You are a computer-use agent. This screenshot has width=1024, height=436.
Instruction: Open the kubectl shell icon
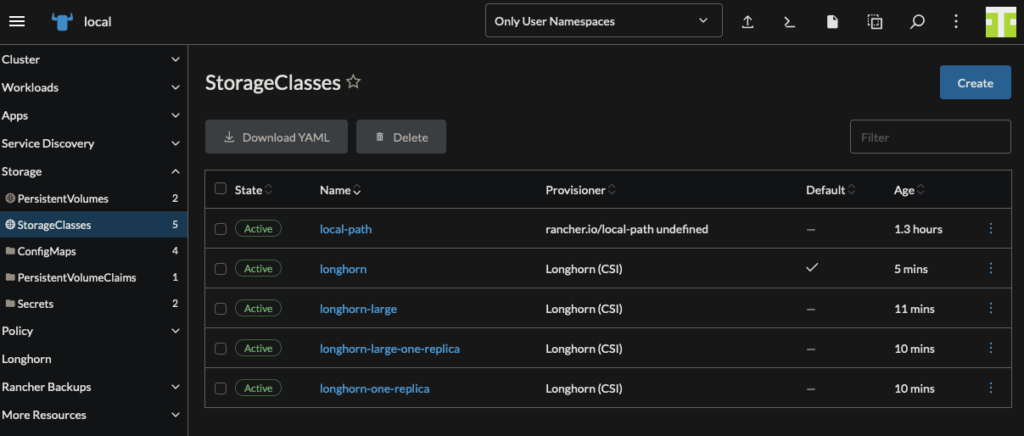click(x=789, y=22)
